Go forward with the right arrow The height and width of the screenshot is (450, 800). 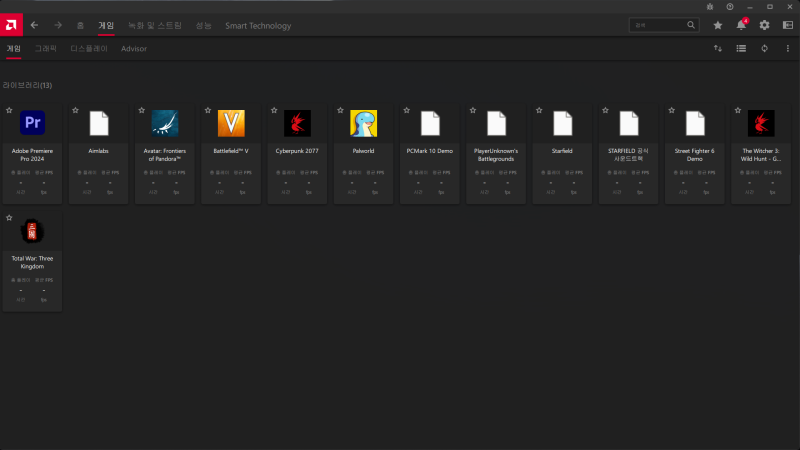(x=58, y=25)
